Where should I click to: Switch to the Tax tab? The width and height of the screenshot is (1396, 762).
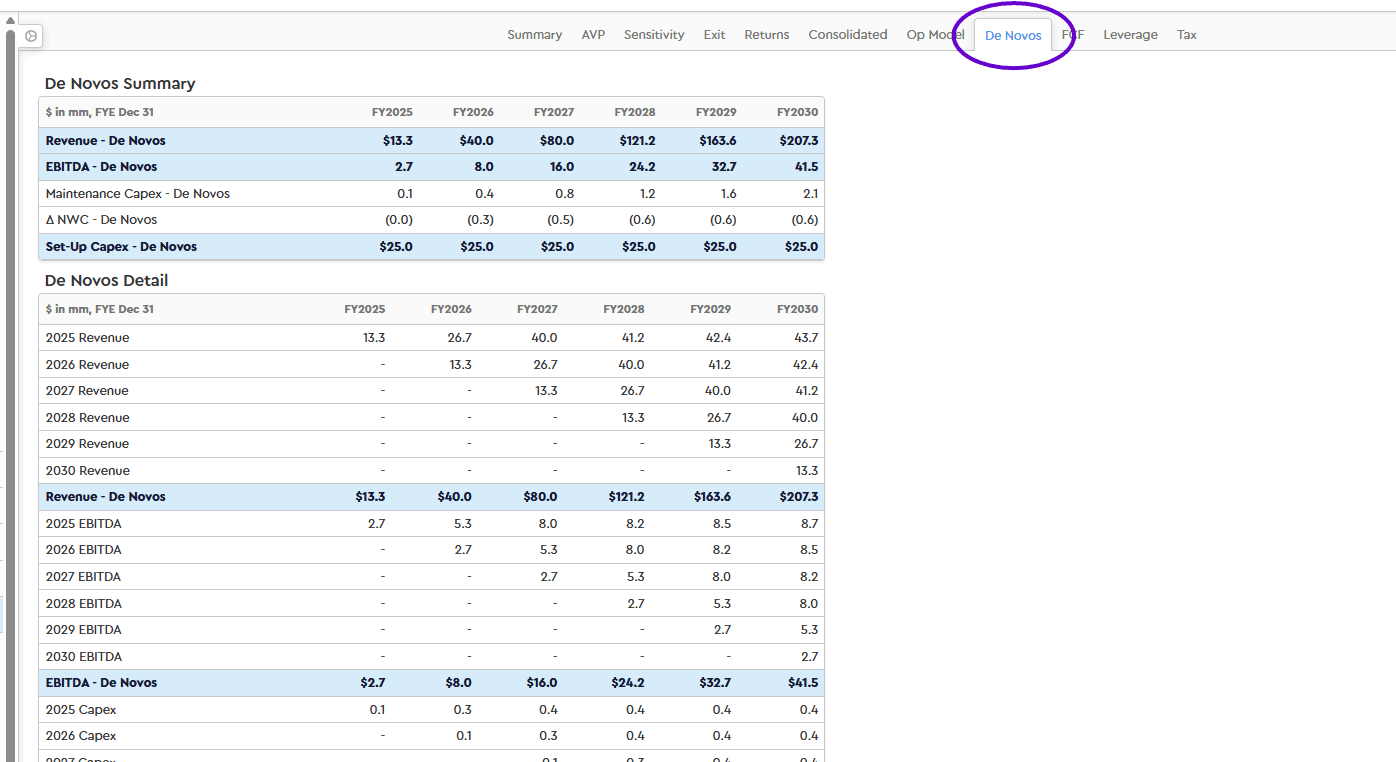point(1186,35)
